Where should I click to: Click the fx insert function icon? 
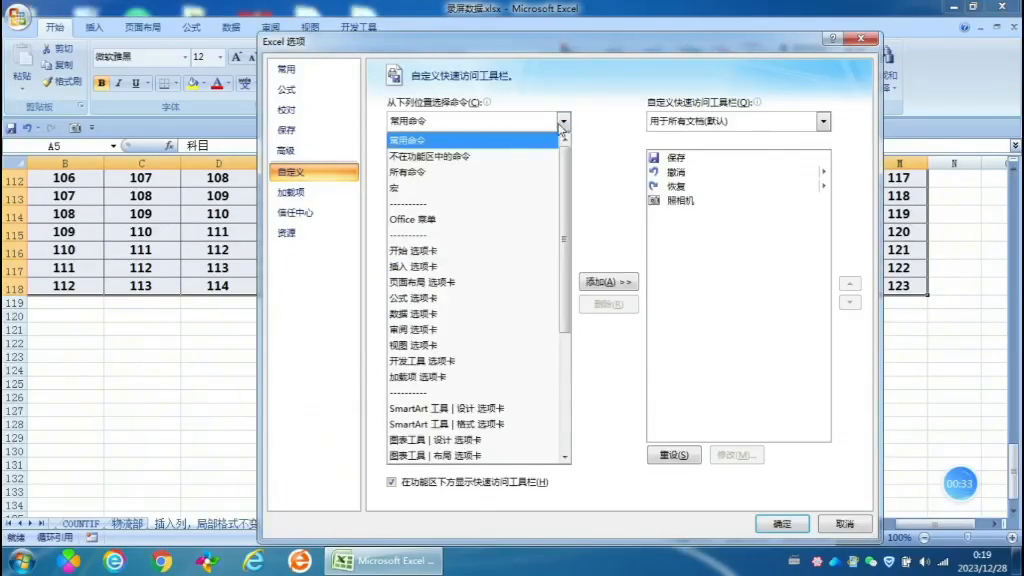pos(169,146)
